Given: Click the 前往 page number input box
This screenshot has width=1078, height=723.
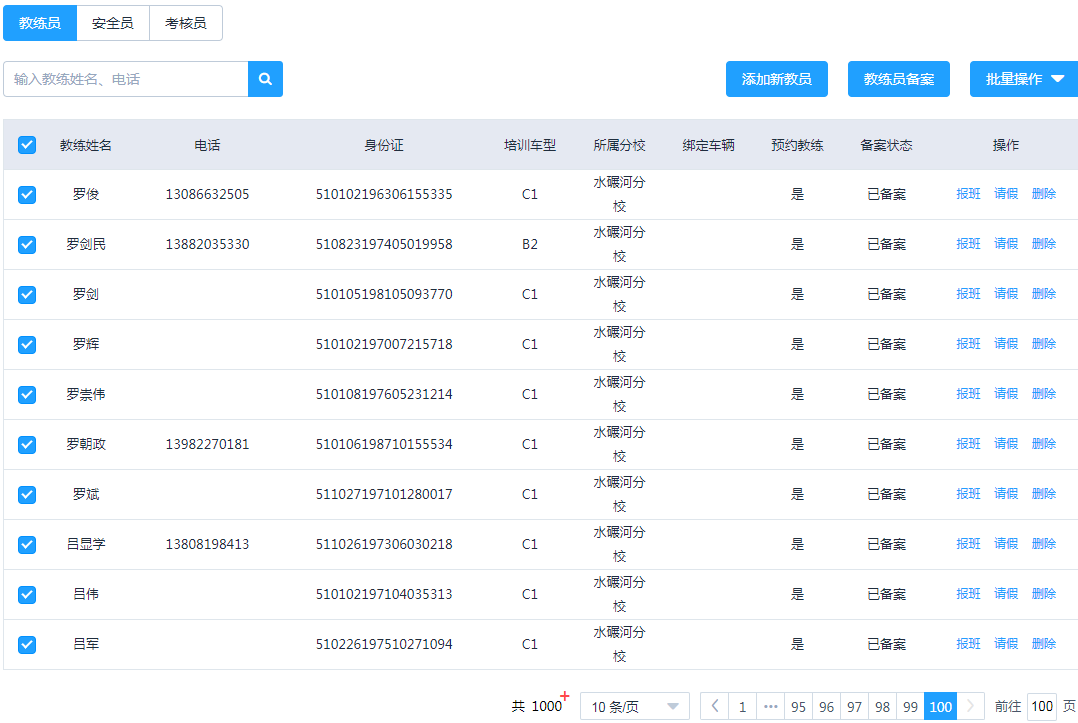Looking at the screenshot, I should pos(1041,706).
